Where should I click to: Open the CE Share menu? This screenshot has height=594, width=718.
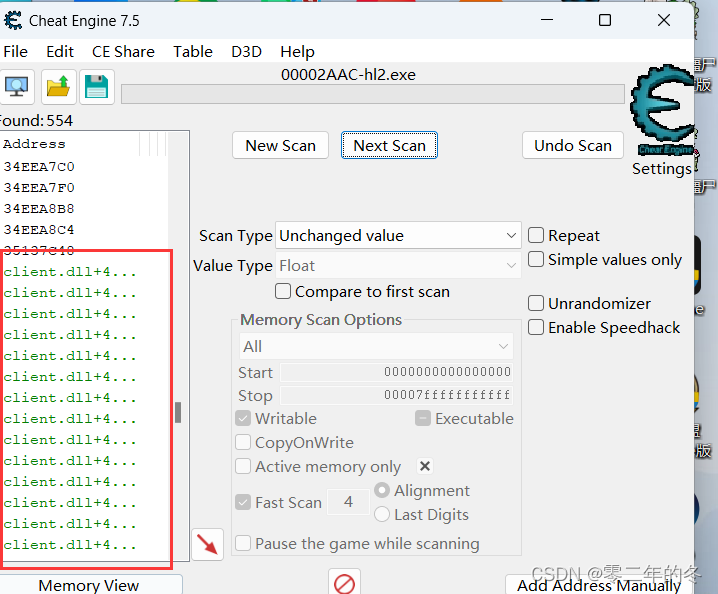pos(123,52)
